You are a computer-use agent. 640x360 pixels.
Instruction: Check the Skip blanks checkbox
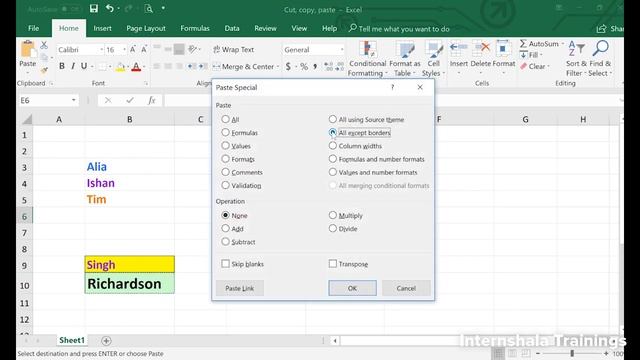pos(225,264)
